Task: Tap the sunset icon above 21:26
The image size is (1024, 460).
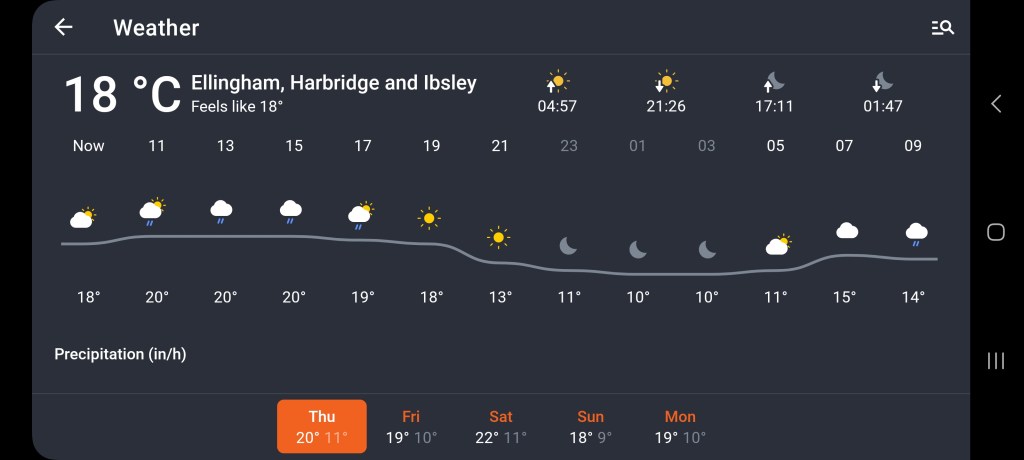Action: (x=666, y=81)
